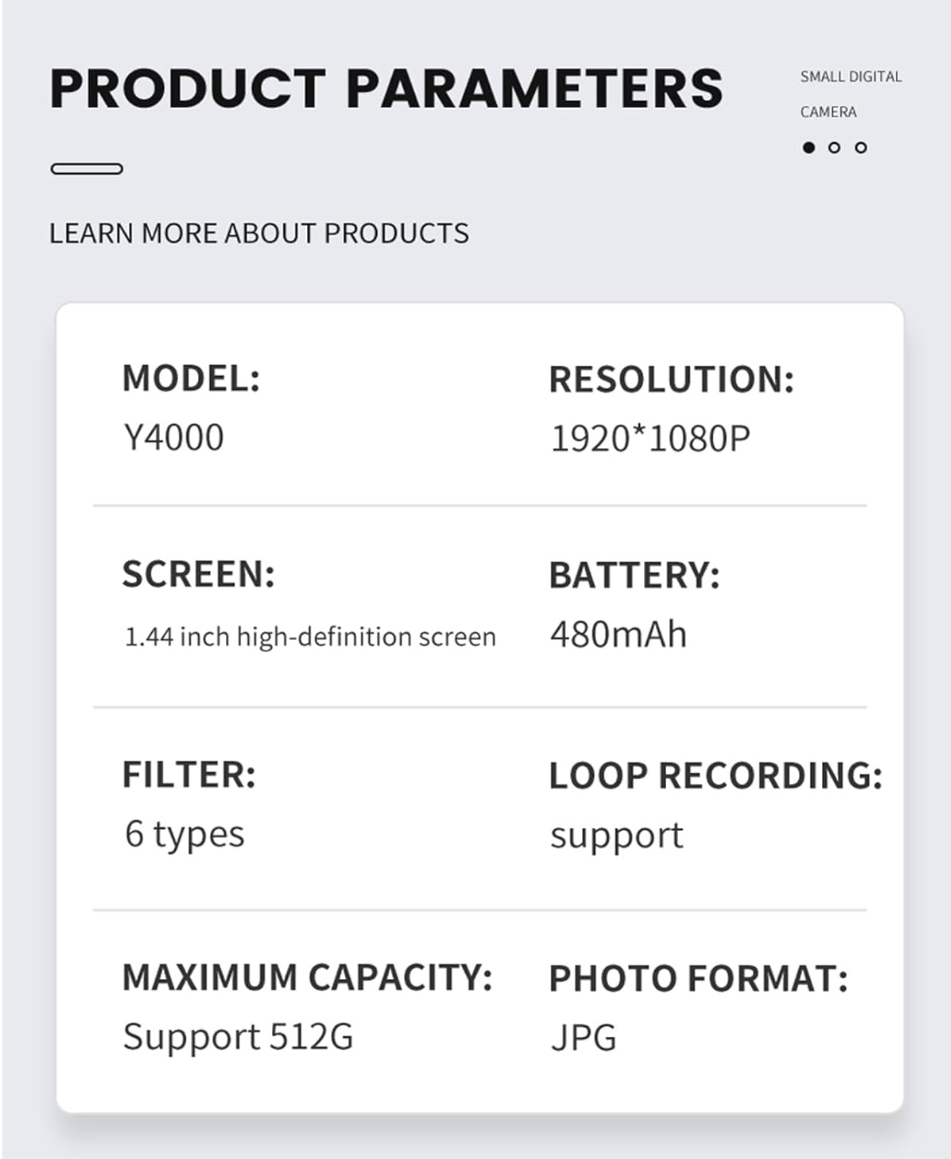Click the SMALL DIGITAL CAMERA label
Viewport: 951px width, 1159px height.
(x=850, y=94)
